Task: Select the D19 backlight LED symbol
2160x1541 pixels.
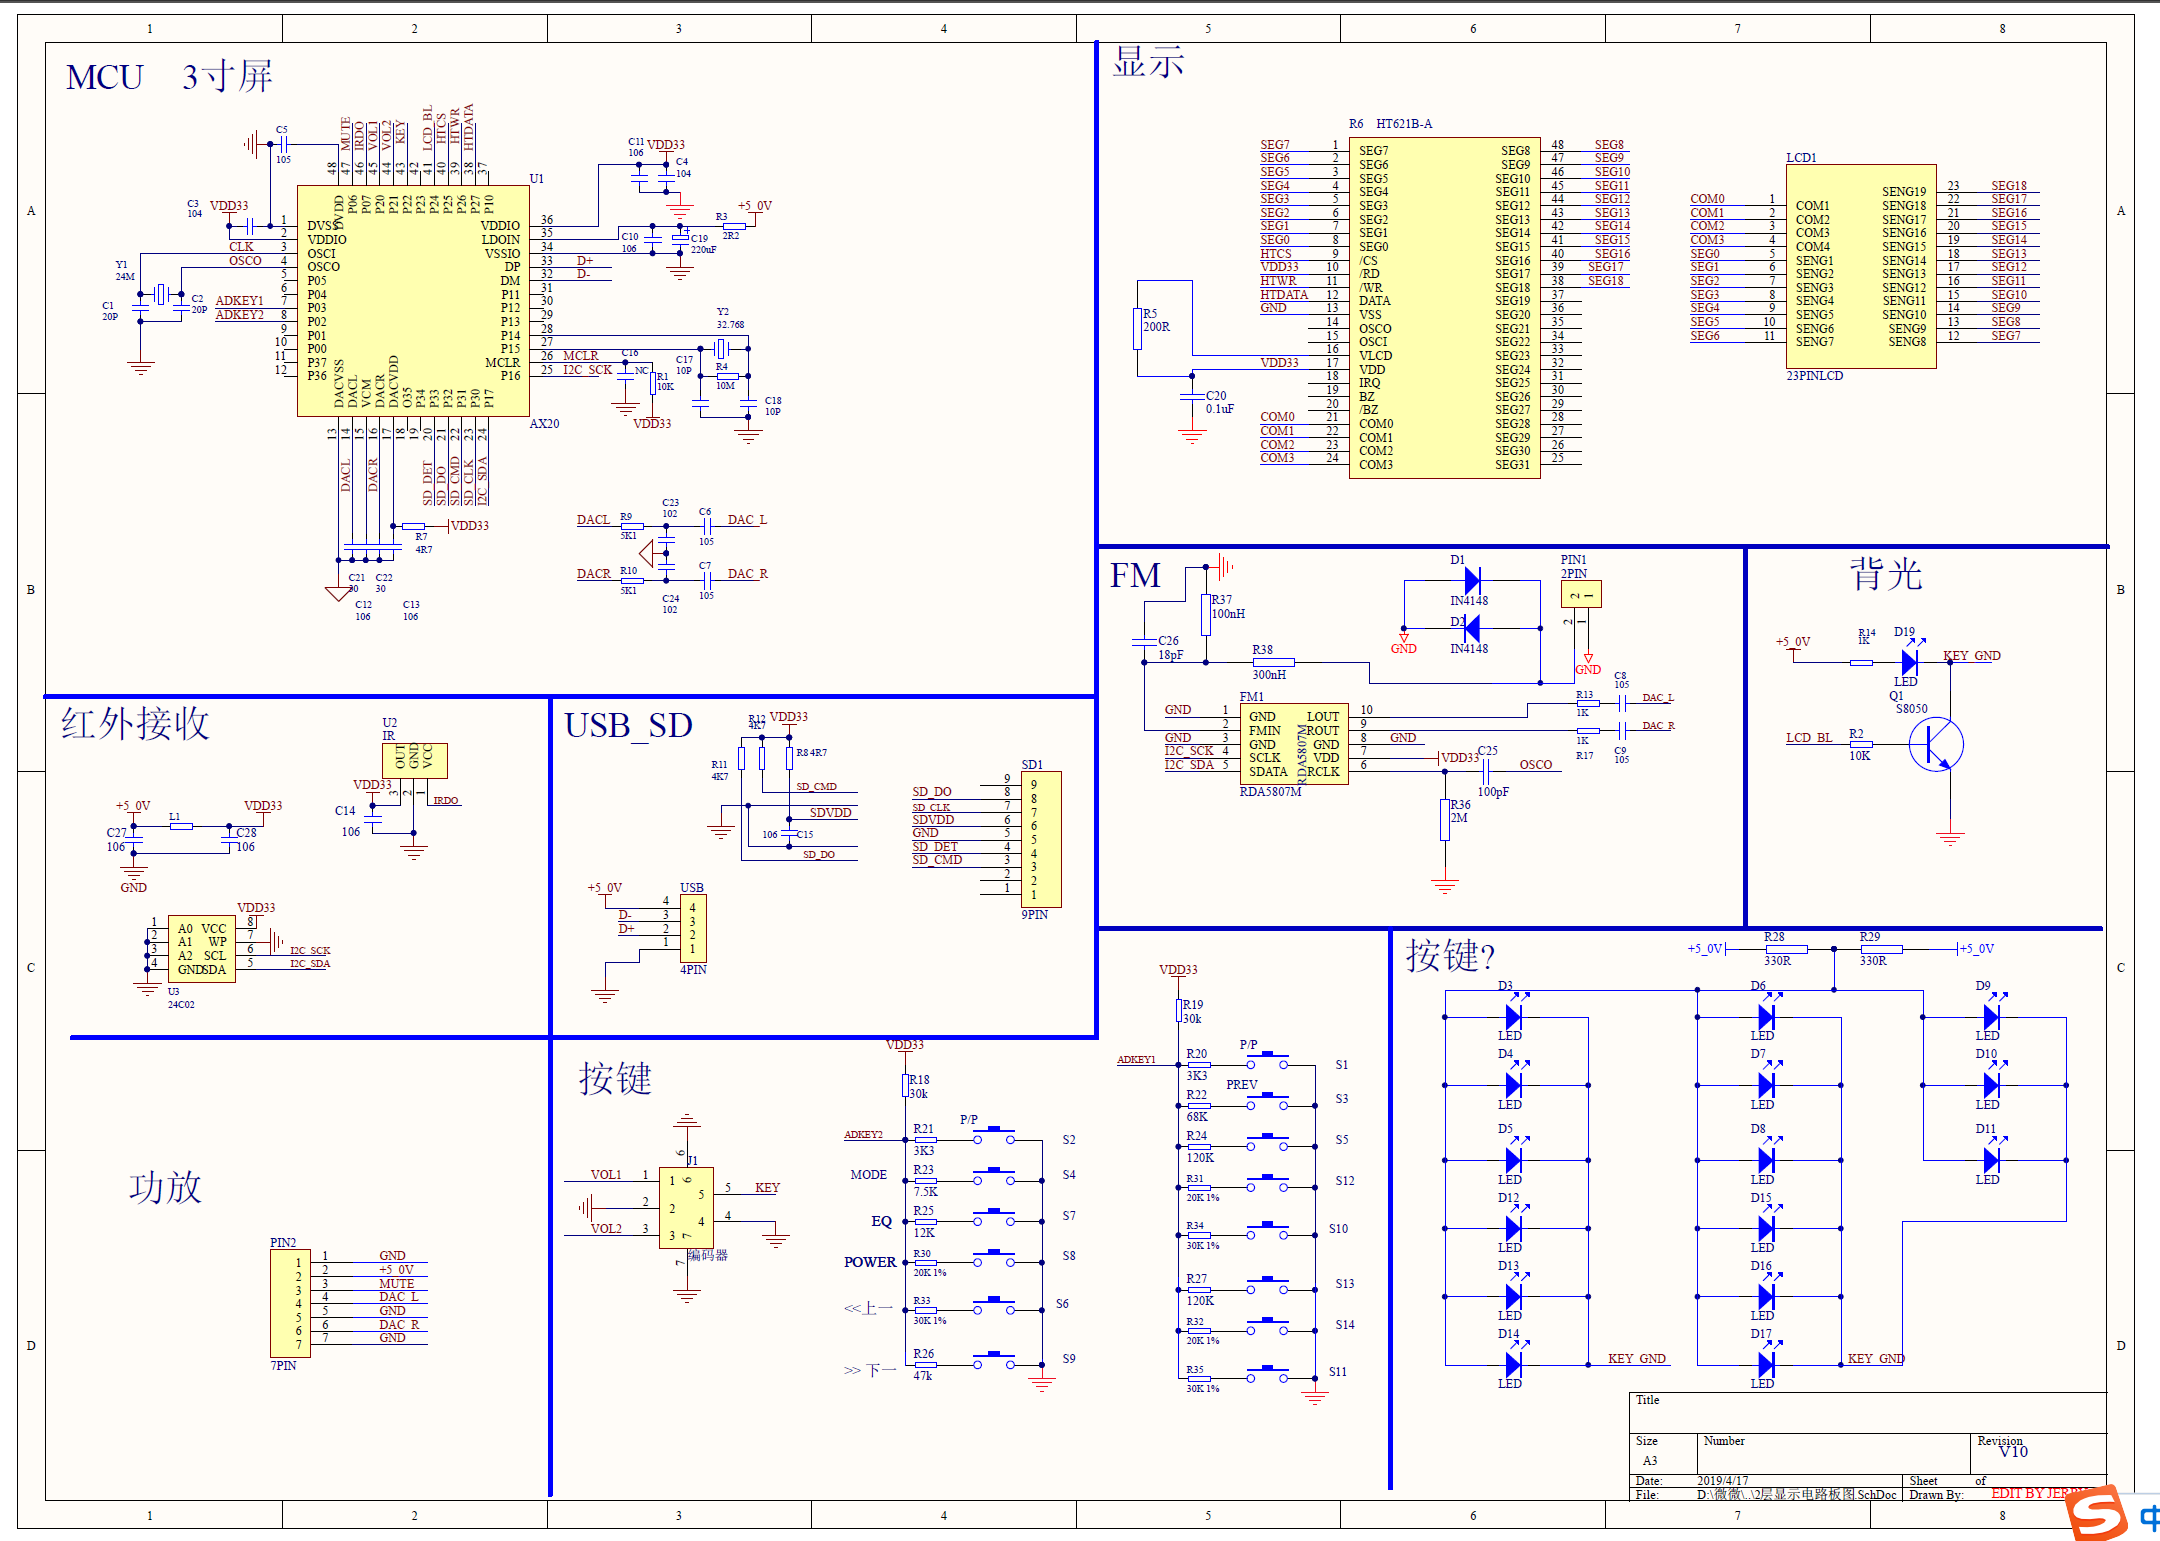Action: [1909, 662]
